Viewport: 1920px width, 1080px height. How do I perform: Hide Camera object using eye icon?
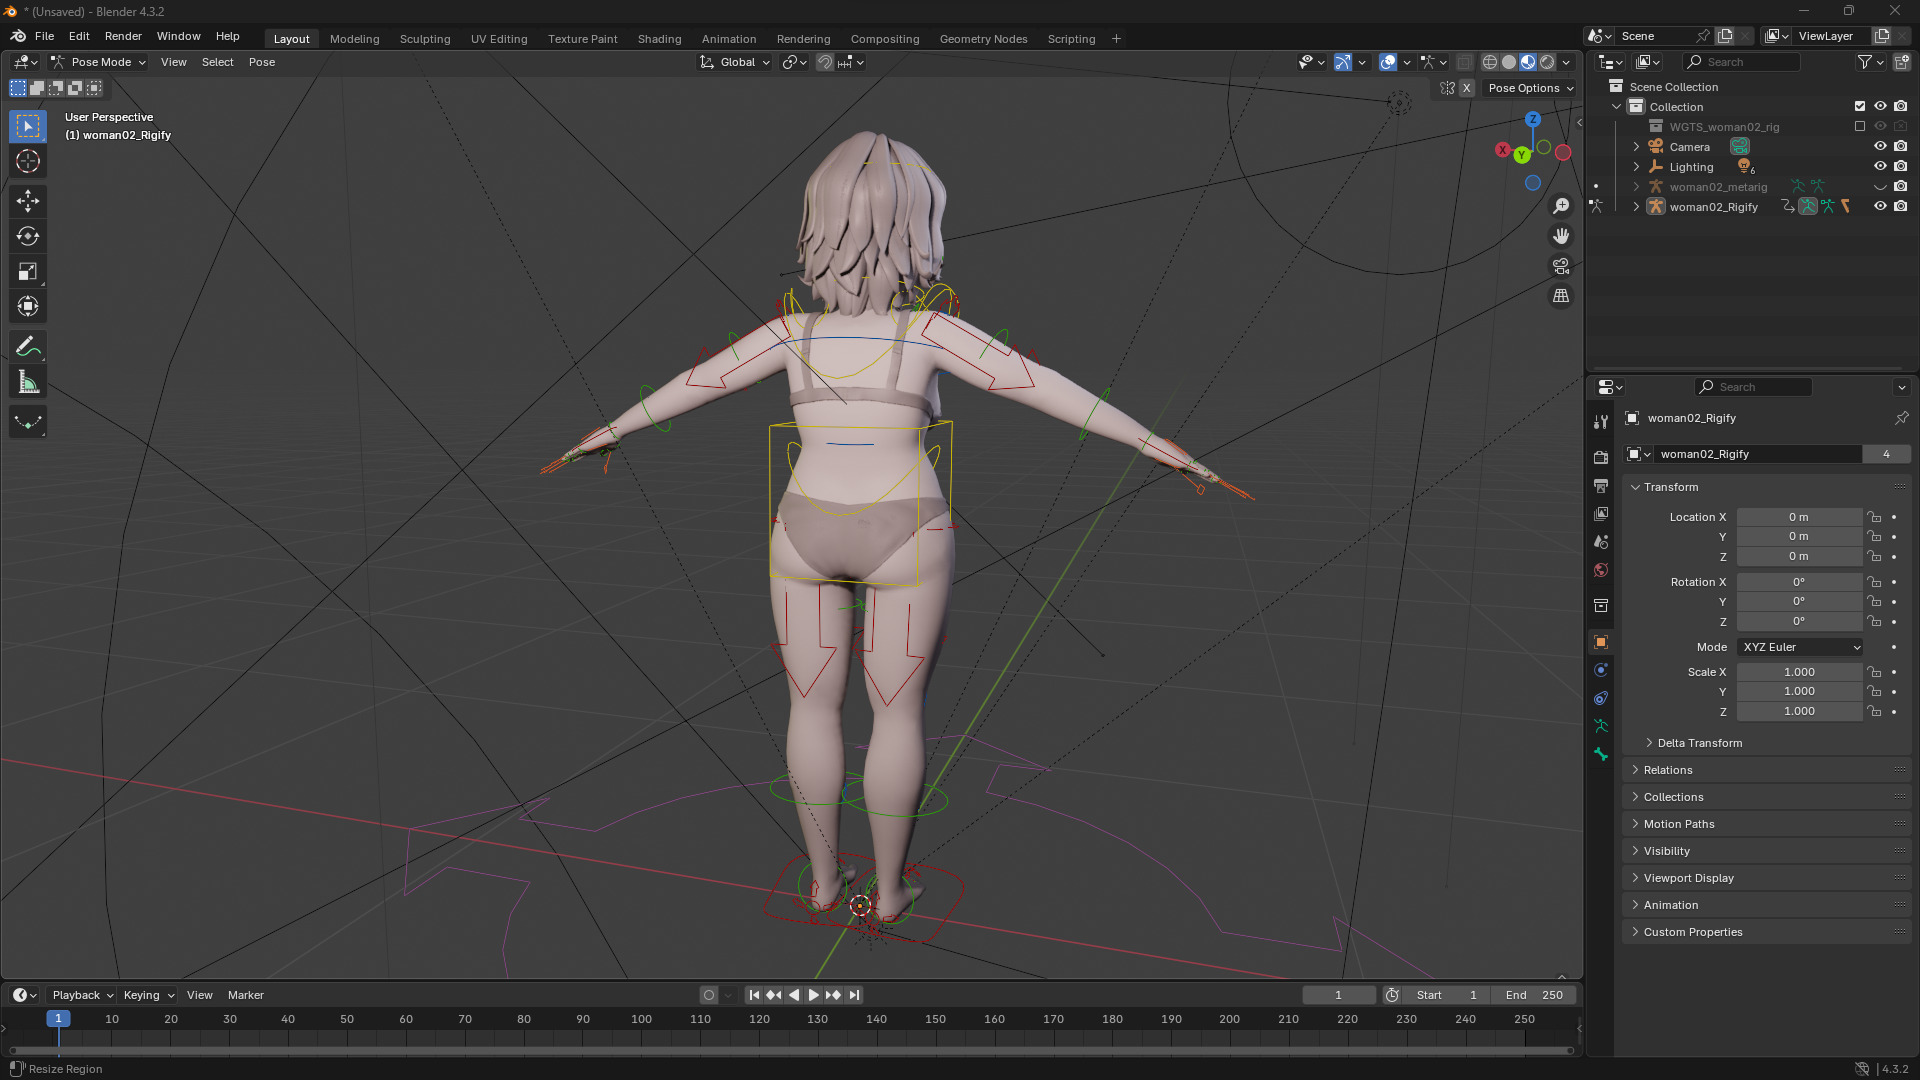[1880, 146]
